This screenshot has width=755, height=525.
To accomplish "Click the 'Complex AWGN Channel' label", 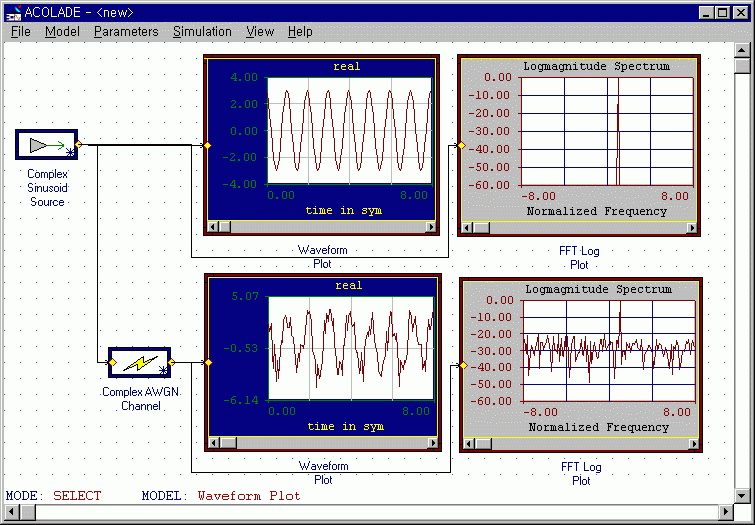I will (141, 399).
